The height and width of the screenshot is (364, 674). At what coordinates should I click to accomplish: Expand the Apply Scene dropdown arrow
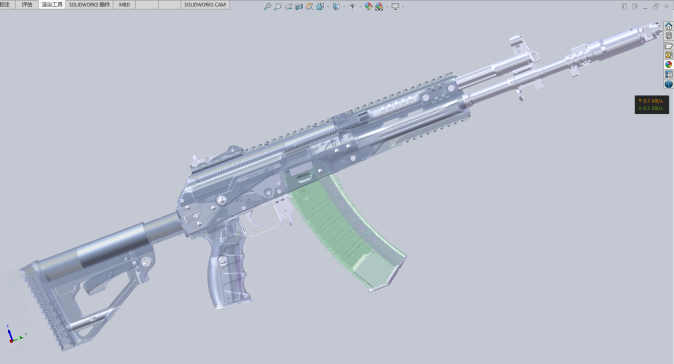coord(387,6)
